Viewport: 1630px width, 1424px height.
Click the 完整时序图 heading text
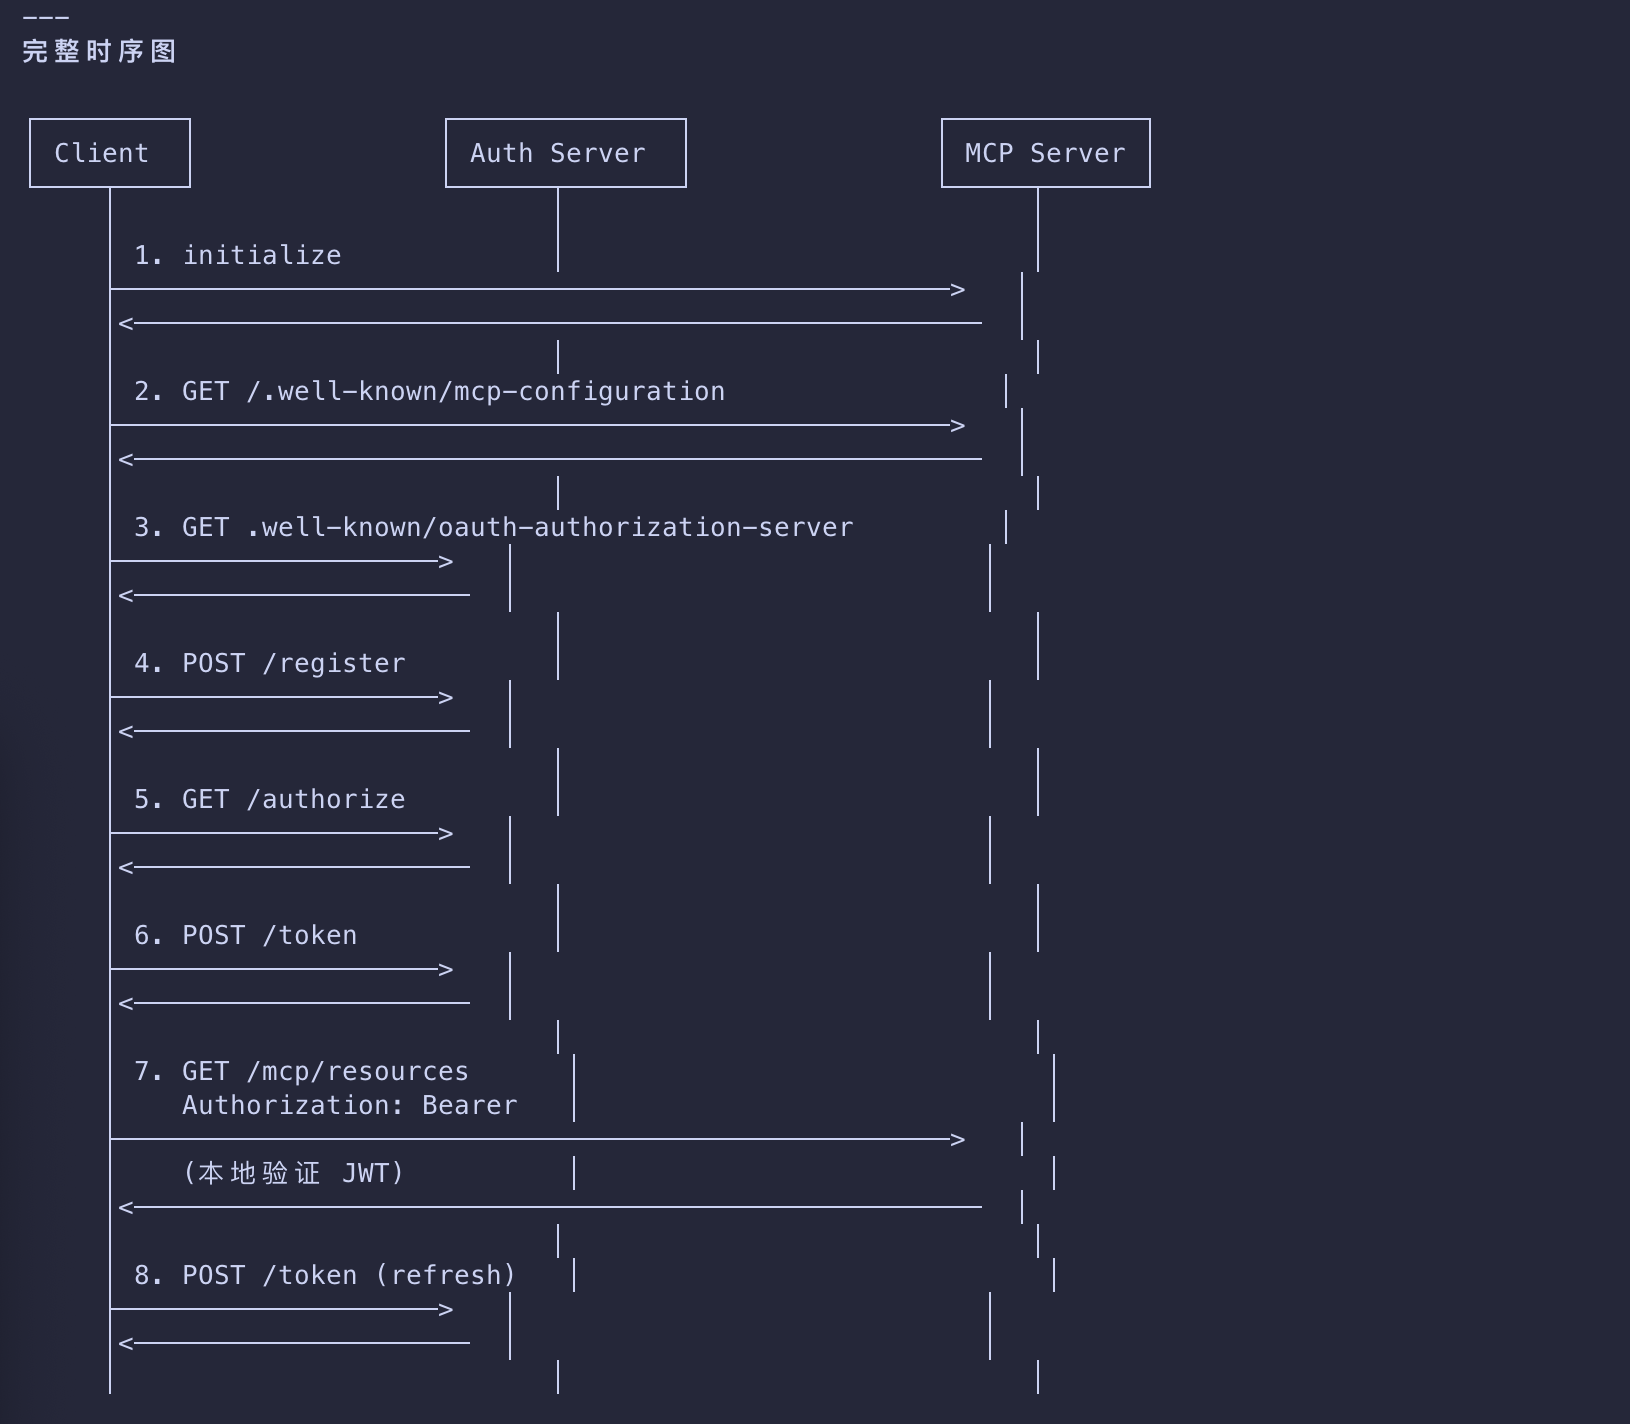(x=99, y=51)
